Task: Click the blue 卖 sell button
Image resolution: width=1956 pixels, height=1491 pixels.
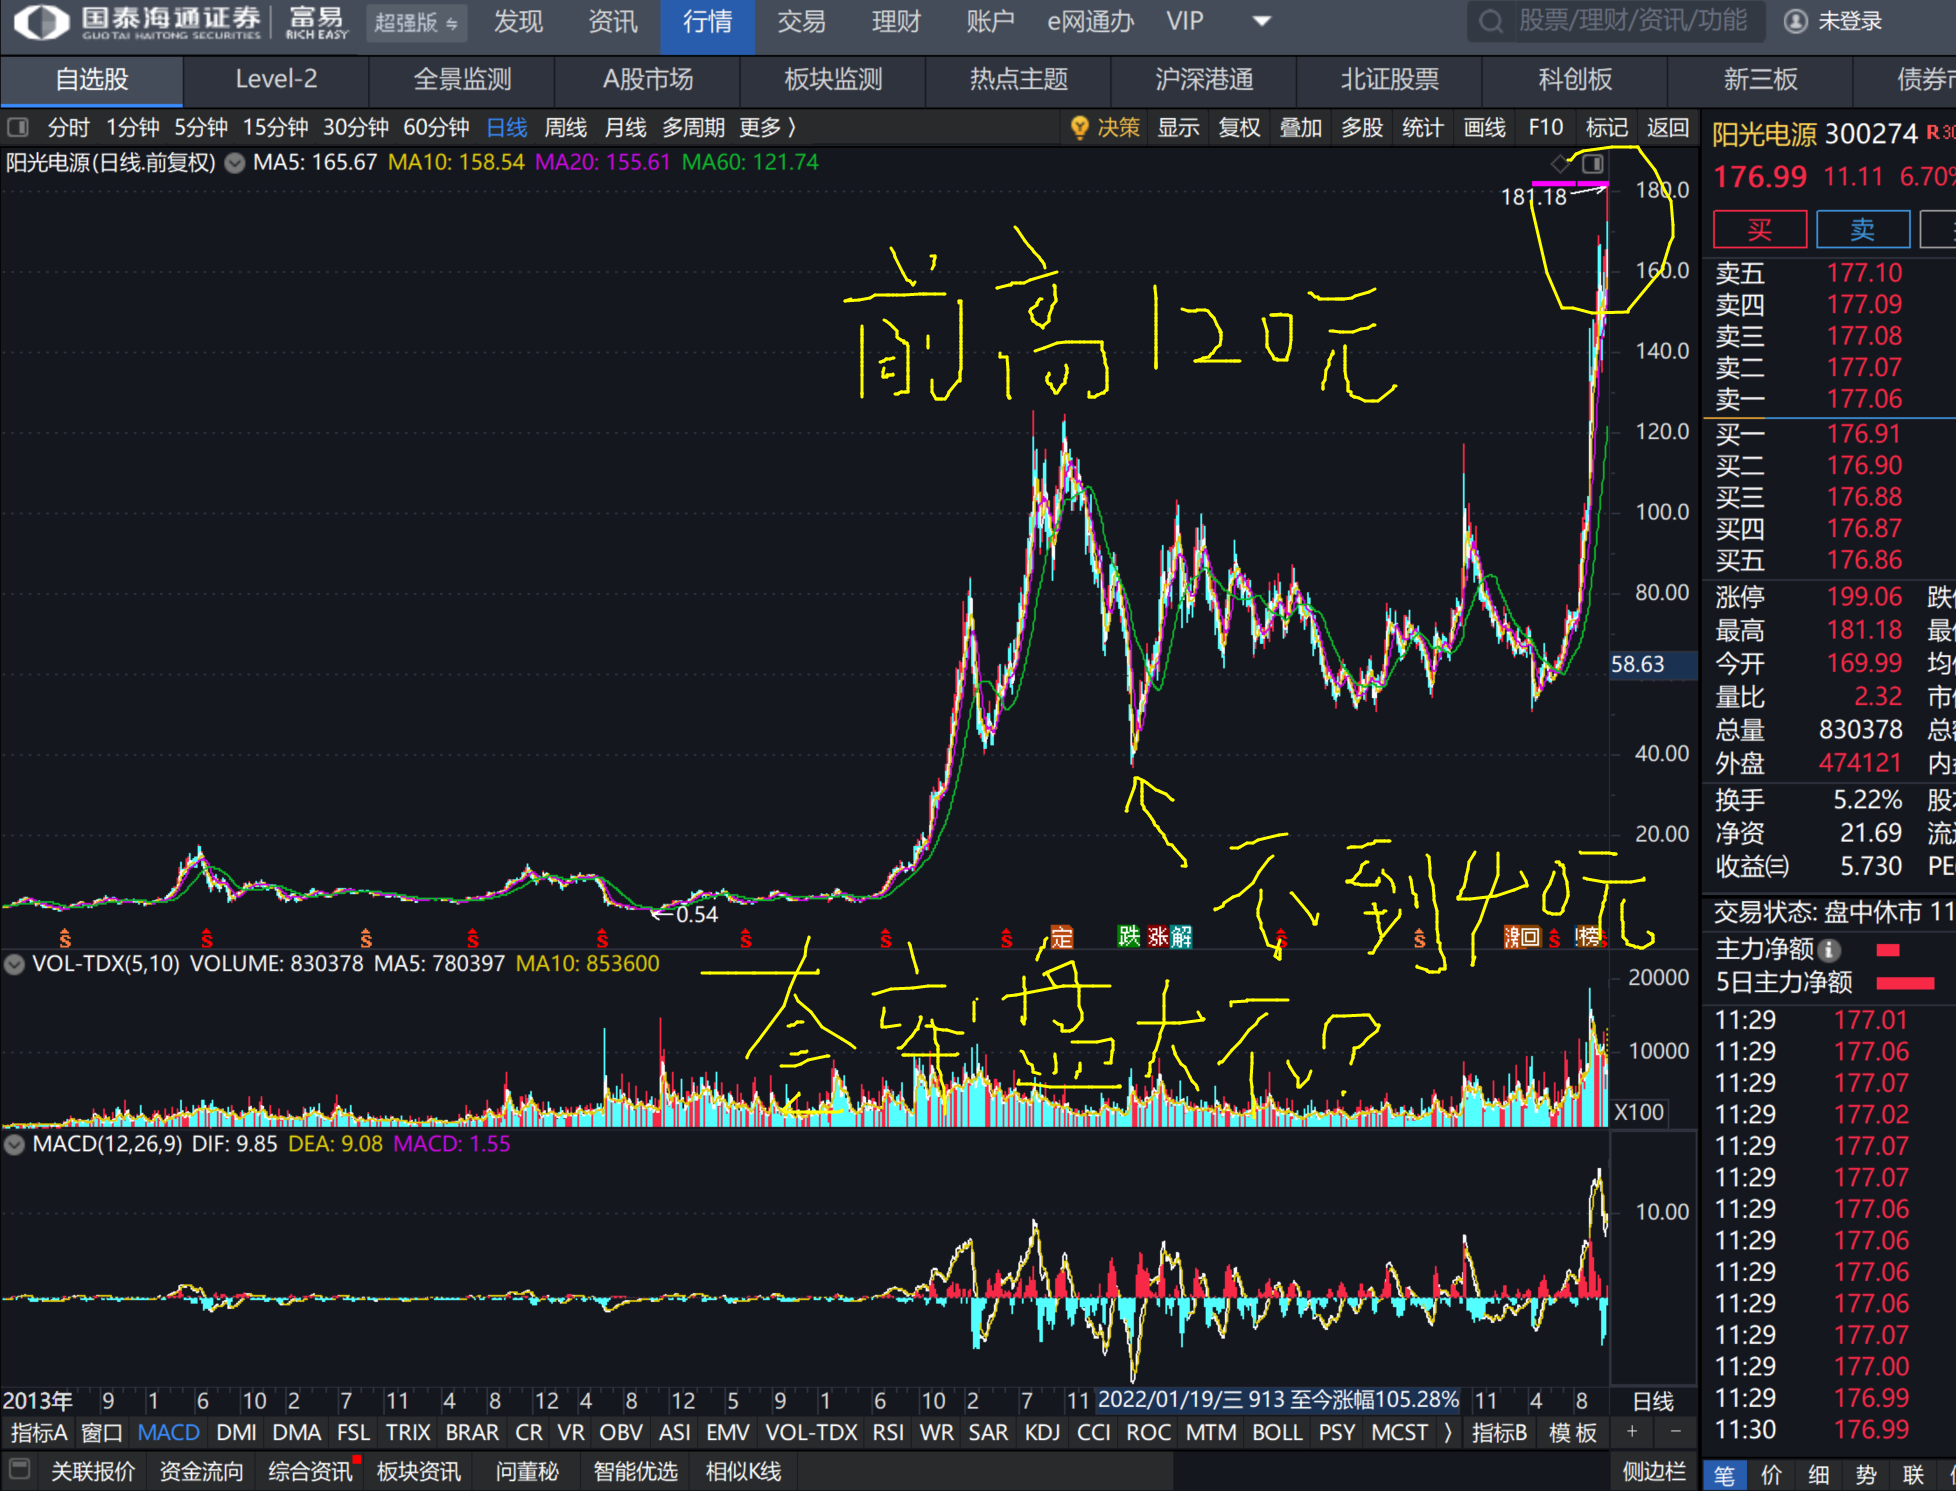Action: (1862, 229)
